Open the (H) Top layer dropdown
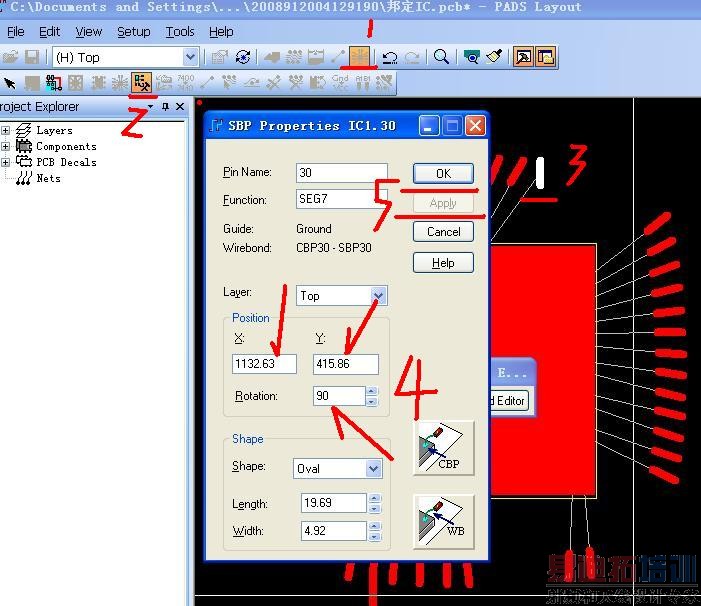Image resolution: width=701 pixels, height=606 pixels. pos(190,57)
